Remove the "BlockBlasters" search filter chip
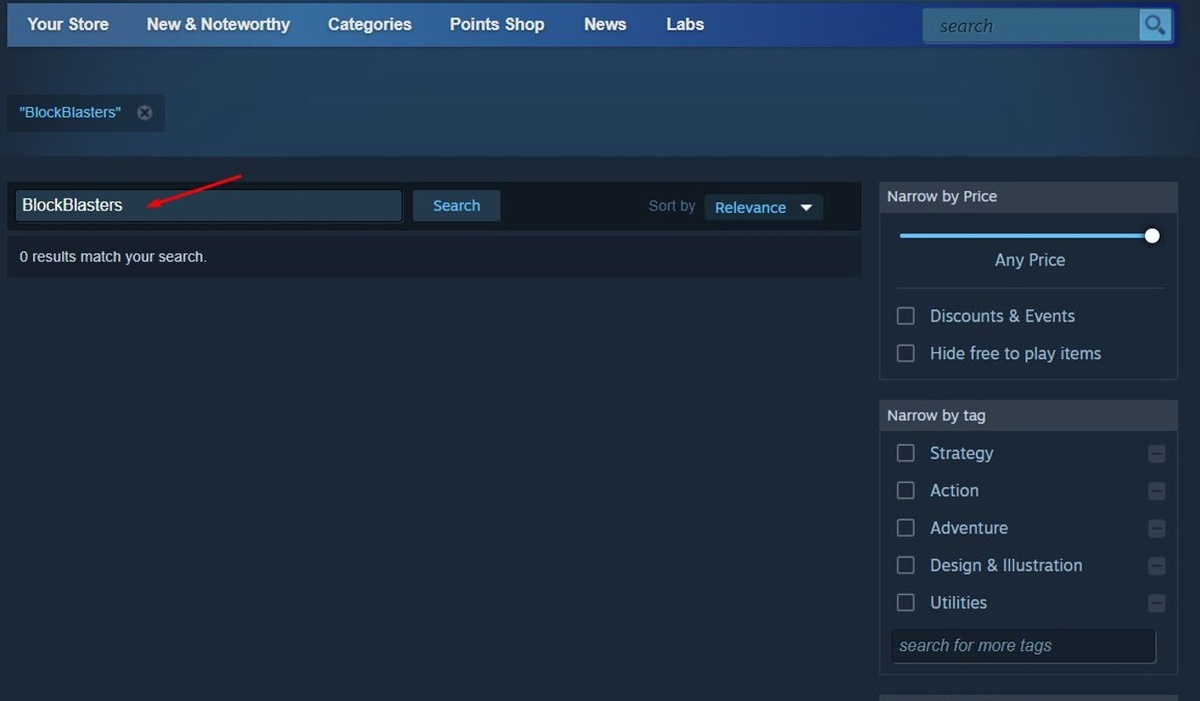The width and height of the screenshot is (1200, 701). [145, 113]
